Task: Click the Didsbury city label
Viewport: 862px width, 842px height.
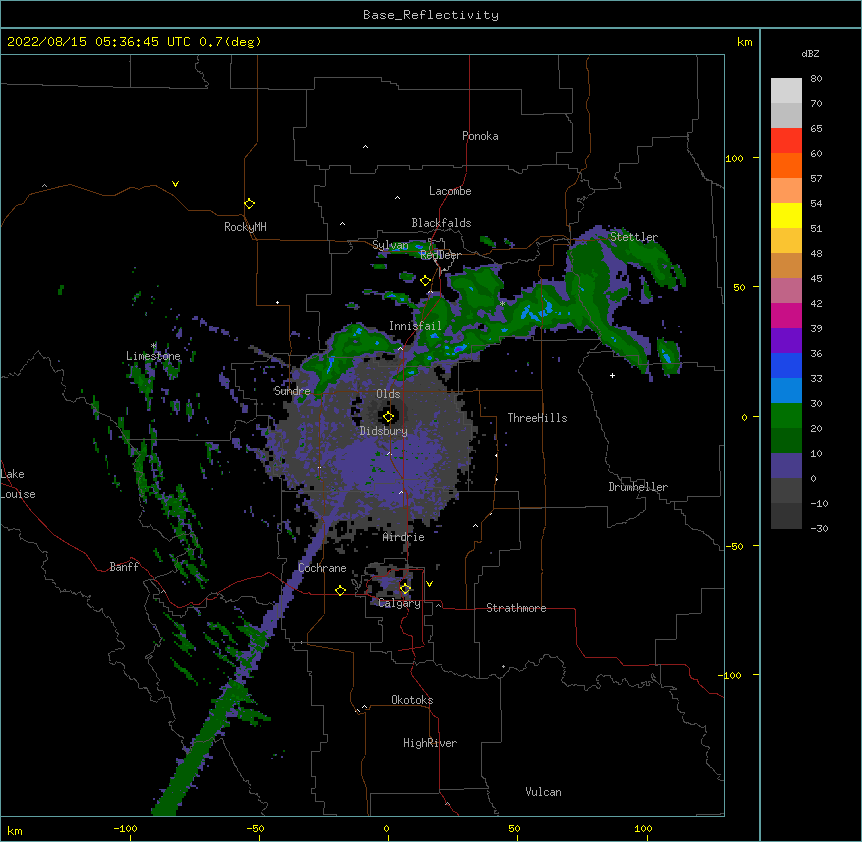Action: 383,431
